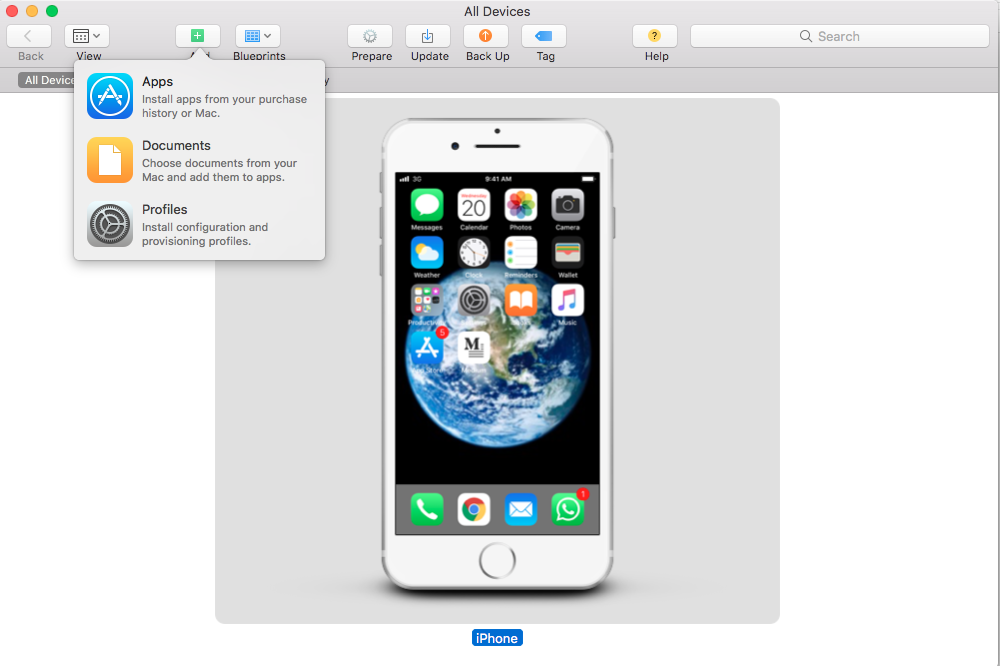Image resolution: width=1000 pixels, height=666 pixels.
Task: Click the Profiles gear icon in popup
Action: (110, 224)
